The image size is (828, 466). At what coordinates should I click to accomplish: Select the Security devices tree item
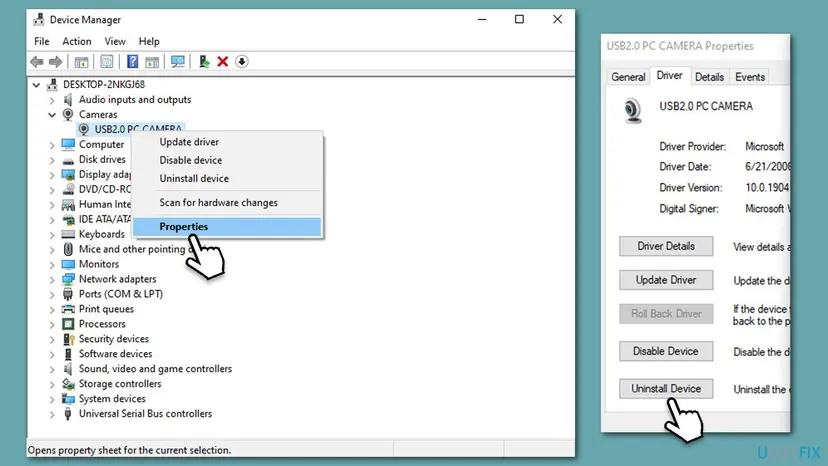pos(114,339)
